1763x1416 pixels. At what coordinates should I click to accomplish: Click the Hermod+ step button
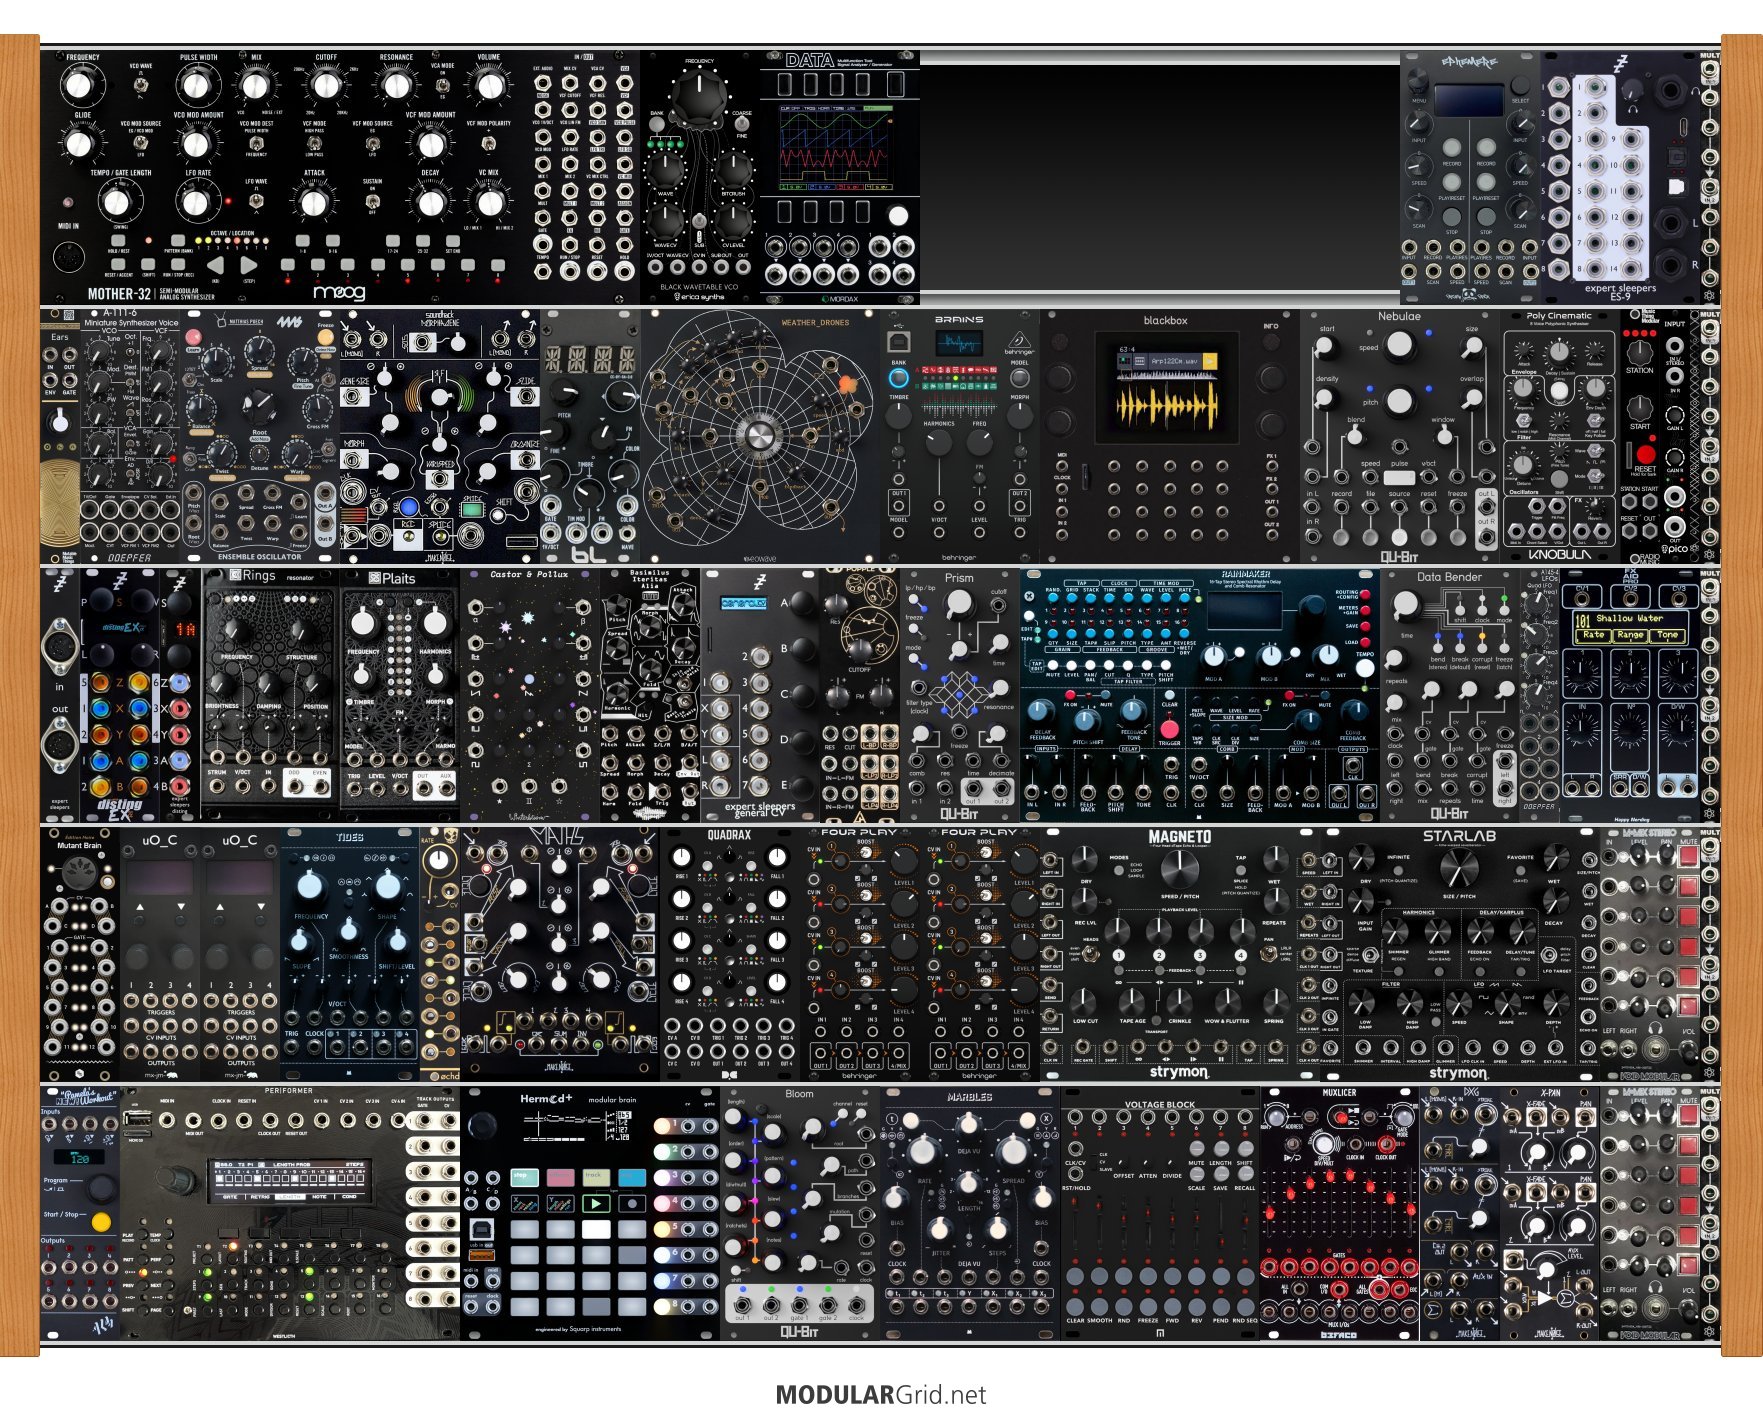[524, 1177]
